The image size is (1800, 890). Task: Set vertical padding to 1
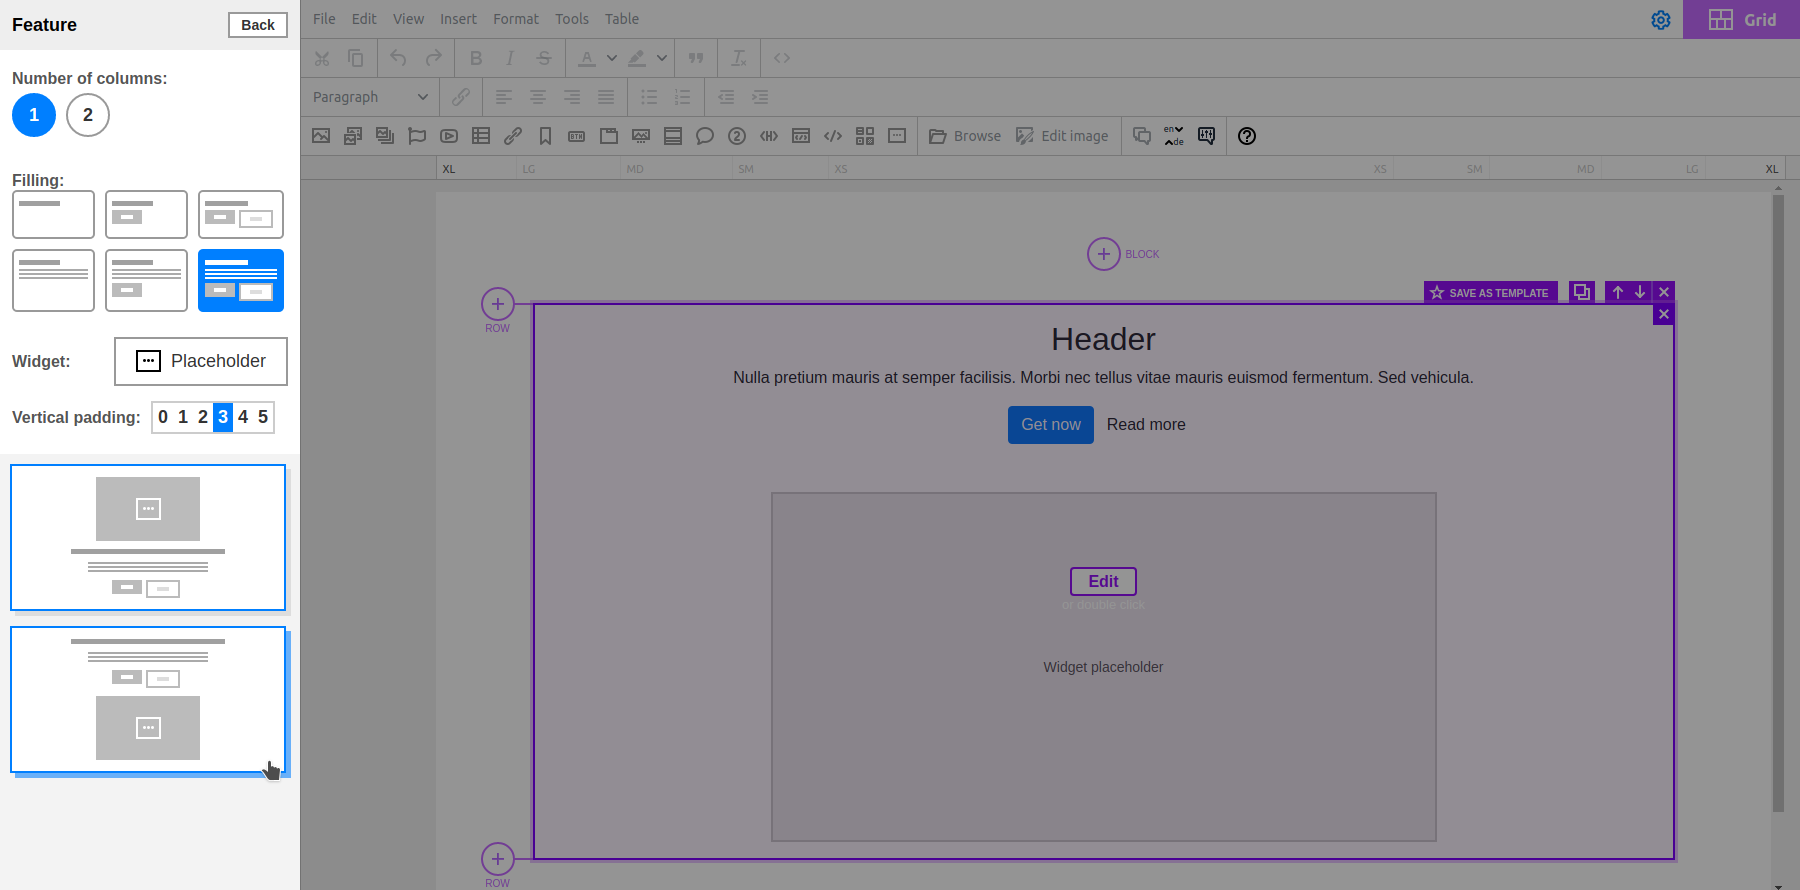pyautogui.click(x=183, y=417)
